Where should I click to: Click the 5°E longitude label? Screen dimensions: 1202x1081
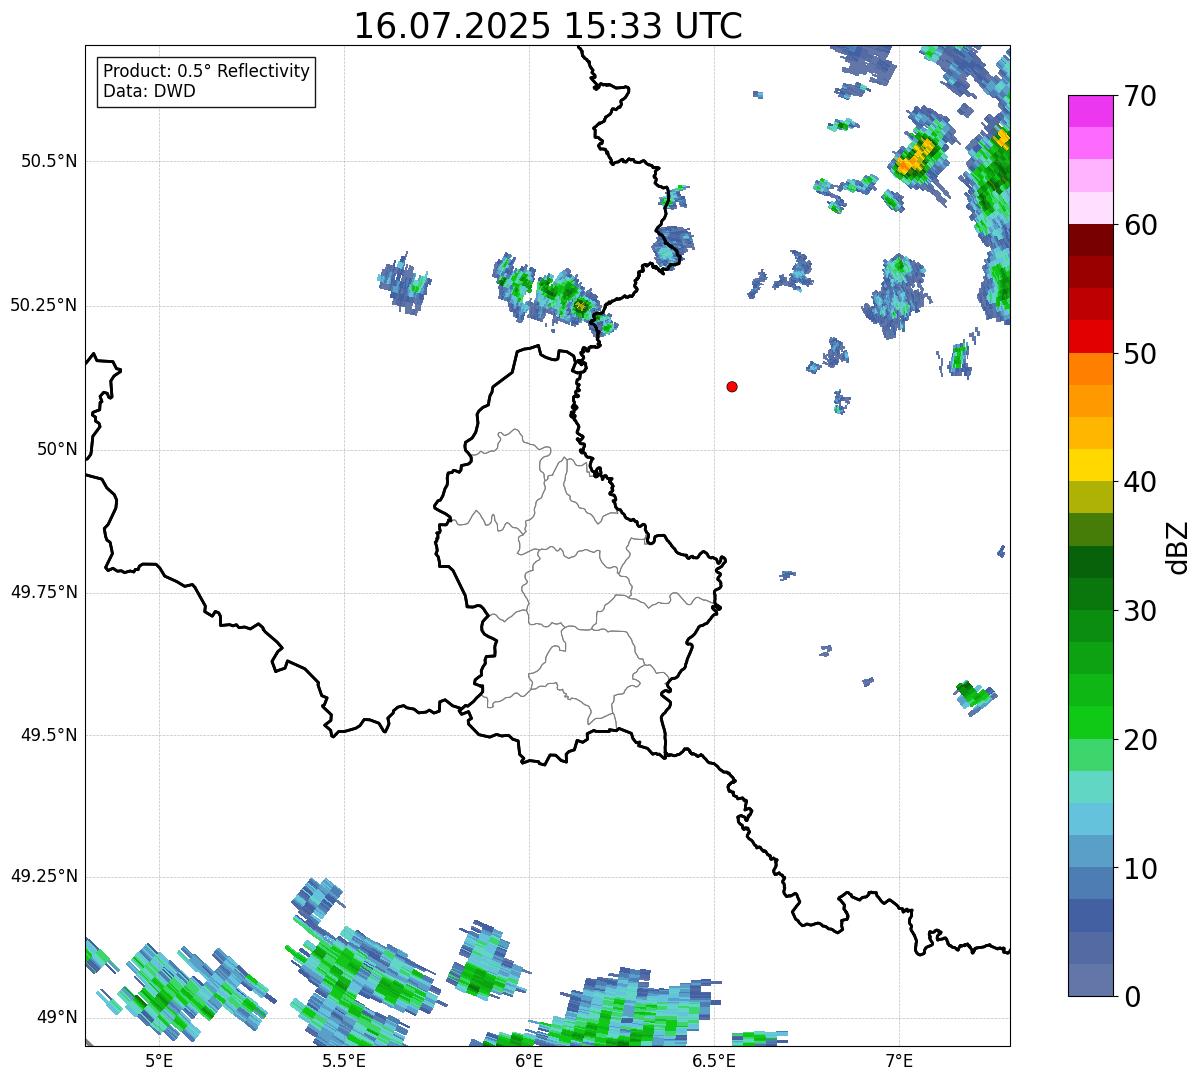(159, 1061)
